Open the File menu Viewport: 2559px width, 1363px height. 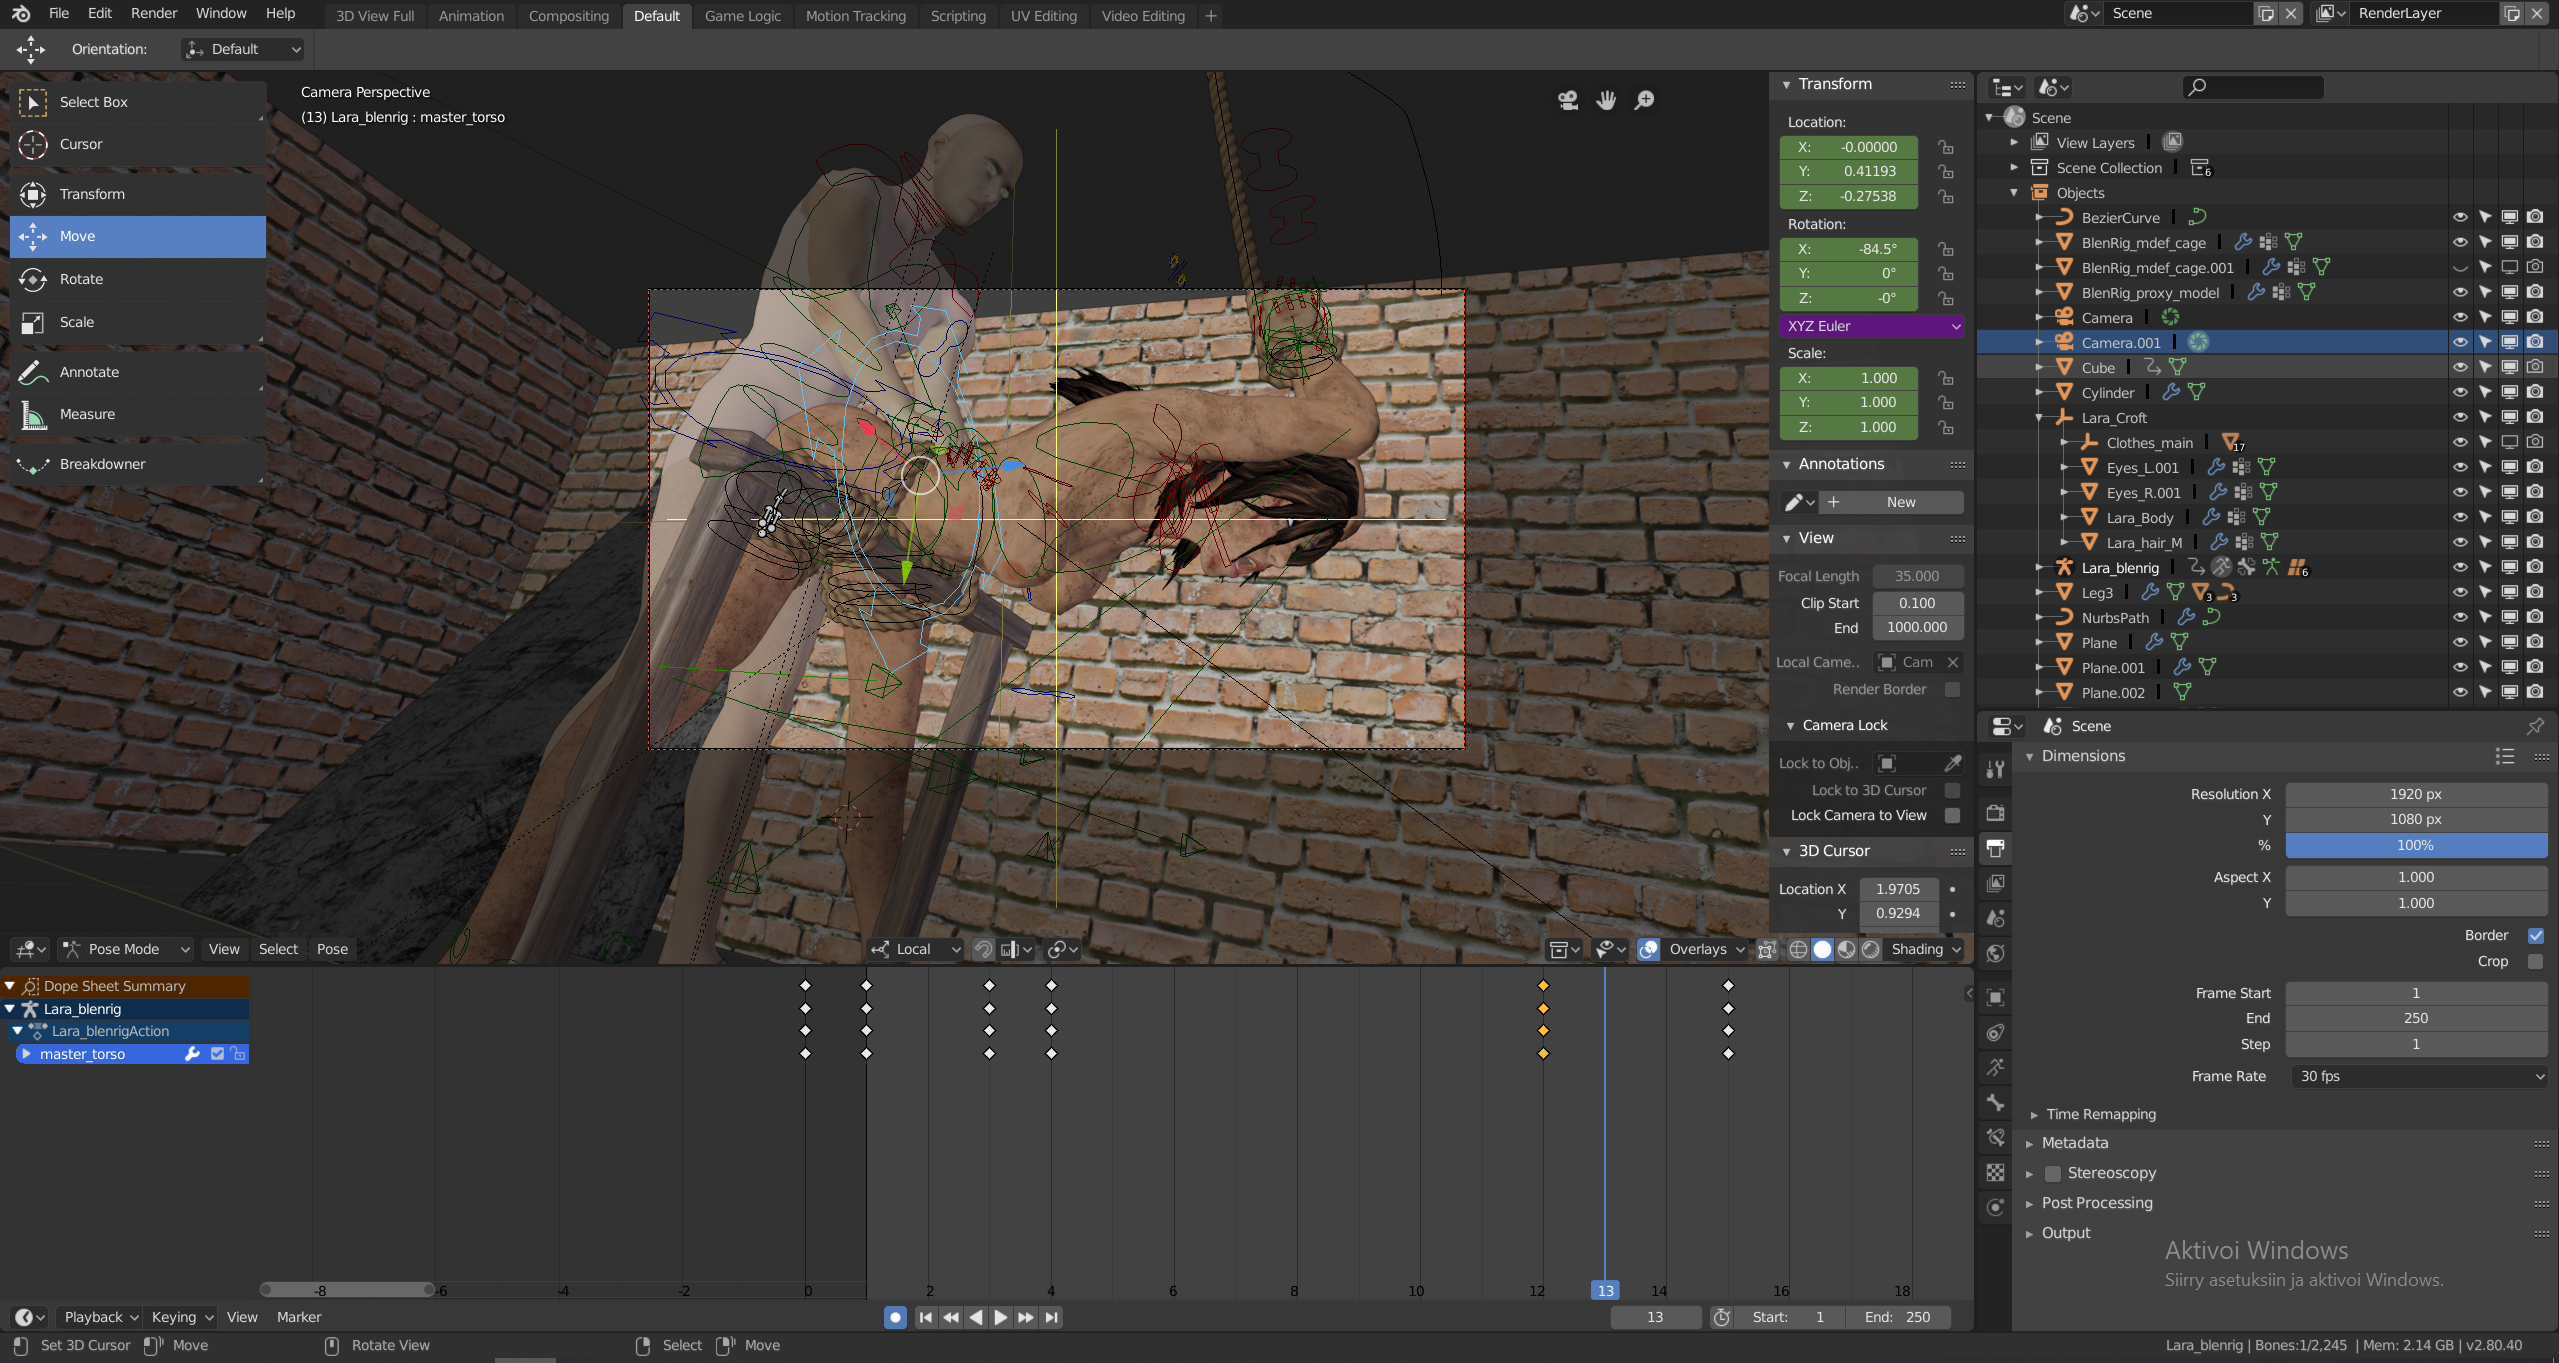(x=59, y=14)
